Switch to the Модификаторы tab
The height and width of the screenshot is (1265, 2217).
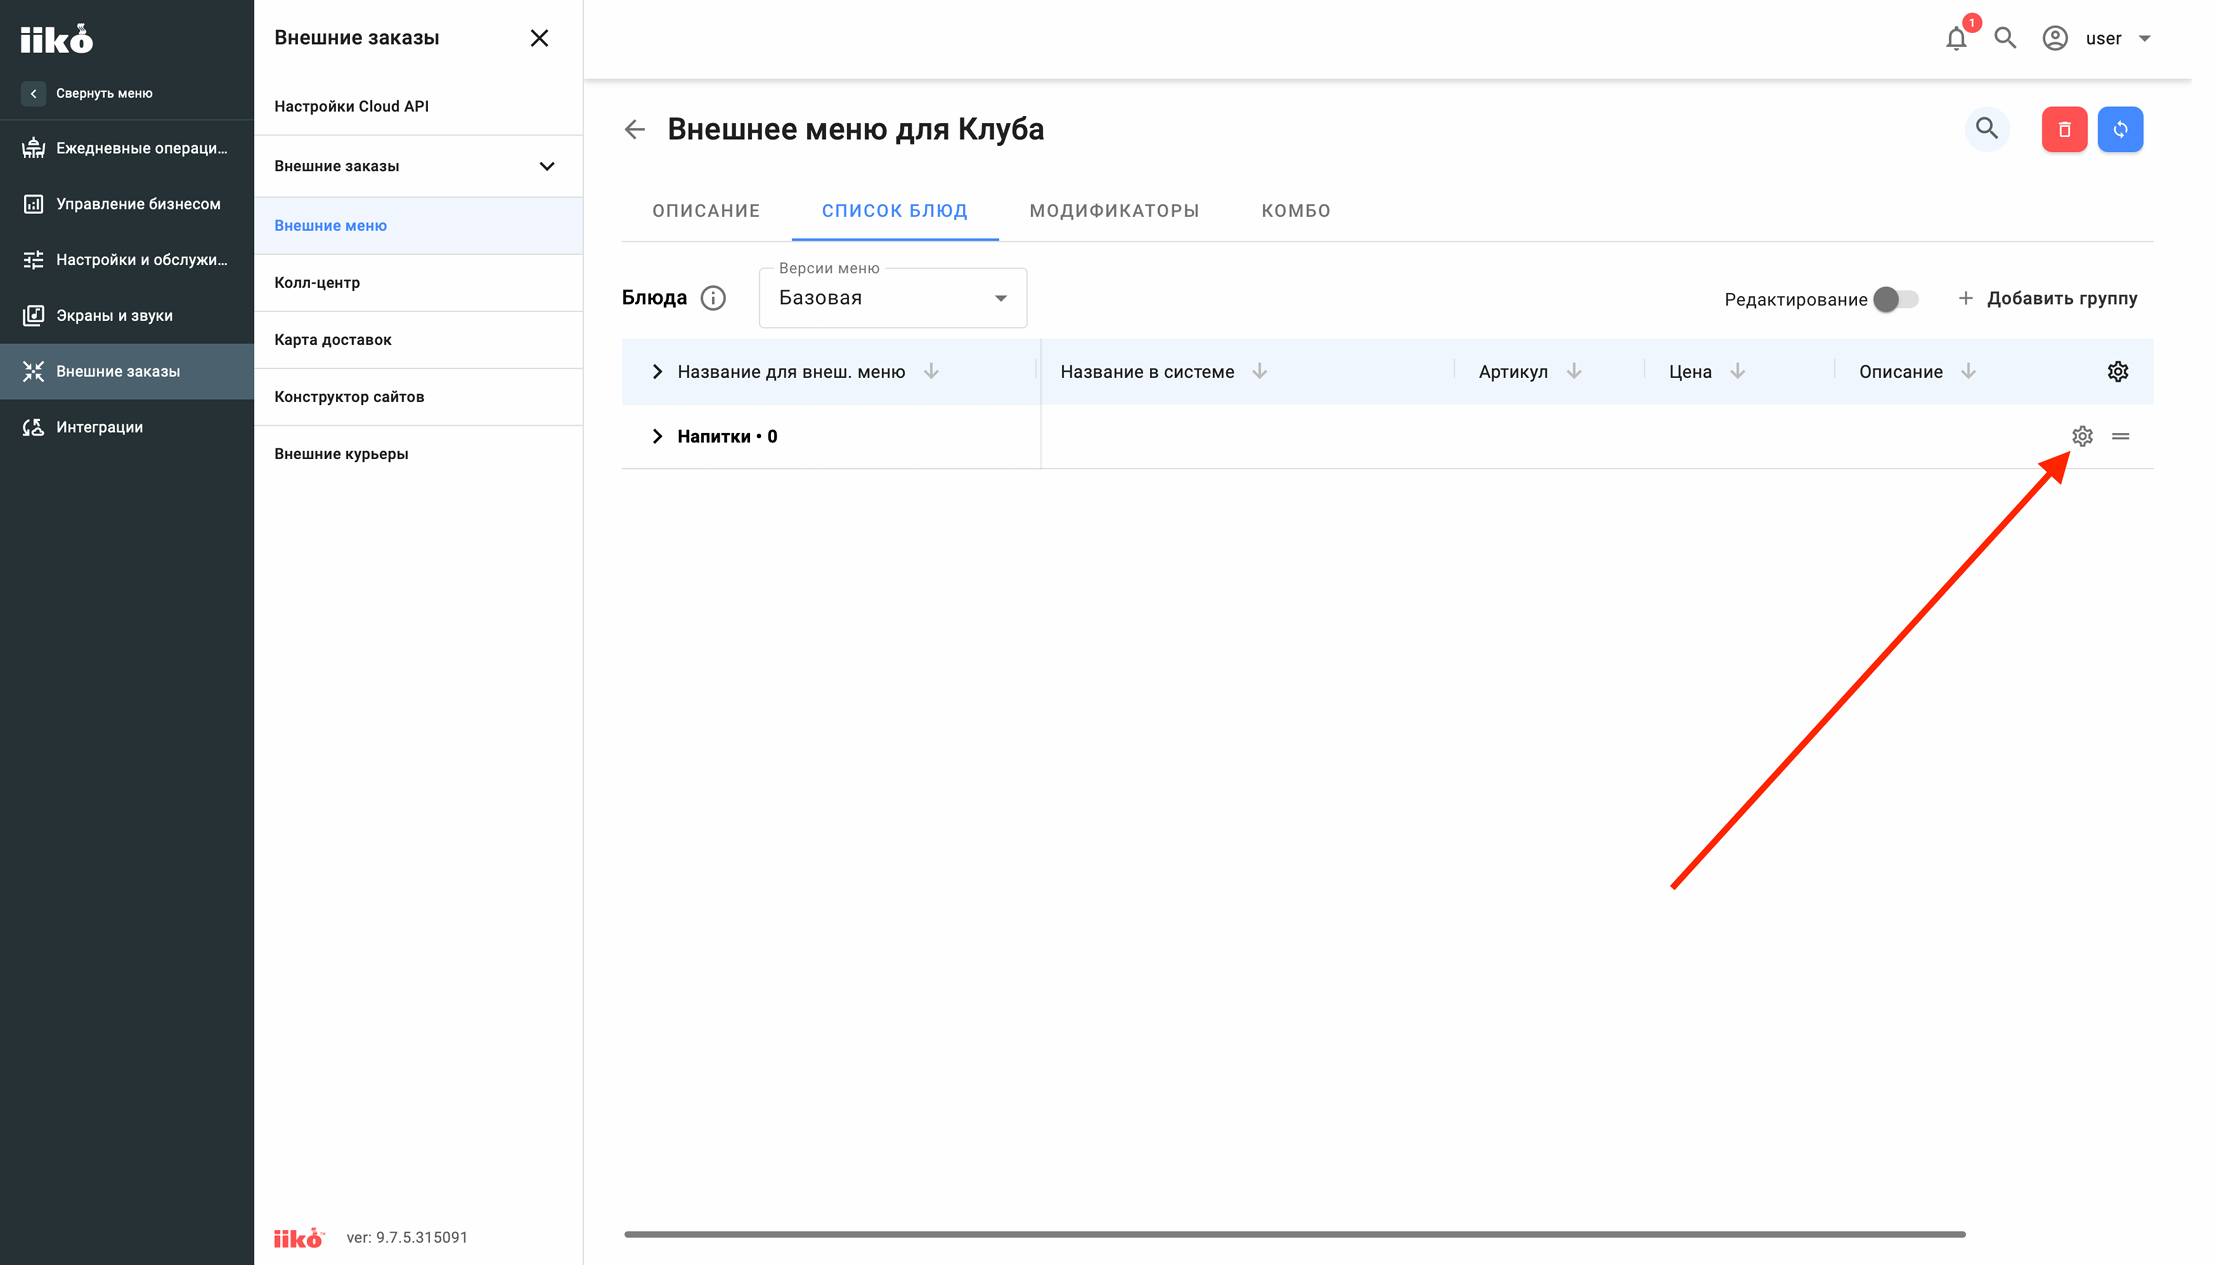pyautogui.click(x=1114, y=211)
